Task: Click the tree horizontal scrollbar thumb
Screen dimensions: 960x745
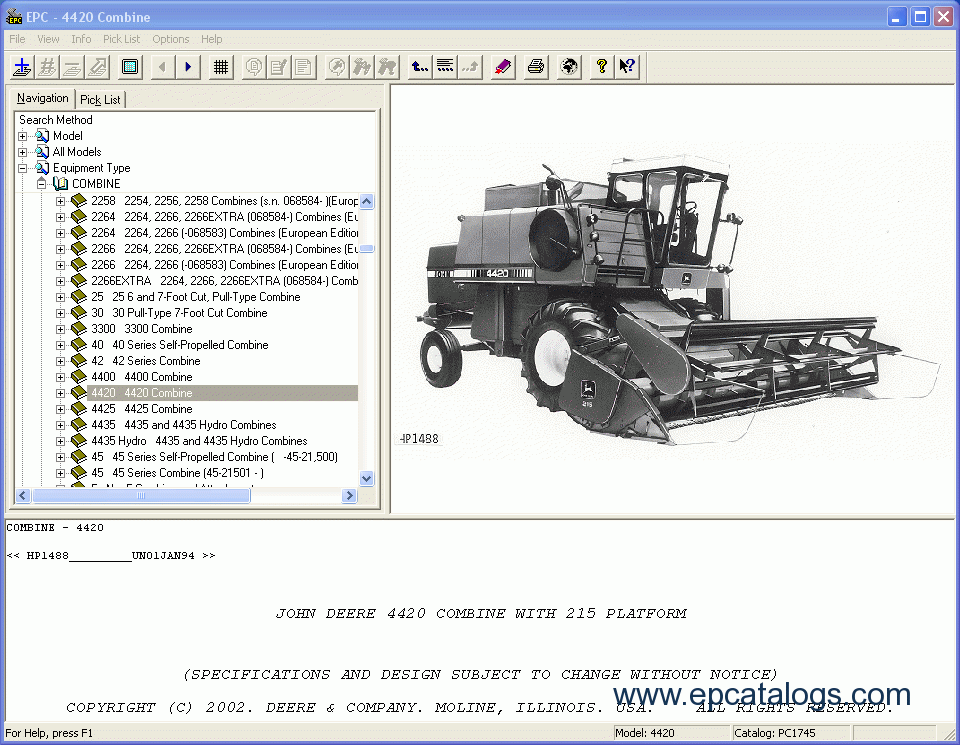Action: (x=141, y=495)
